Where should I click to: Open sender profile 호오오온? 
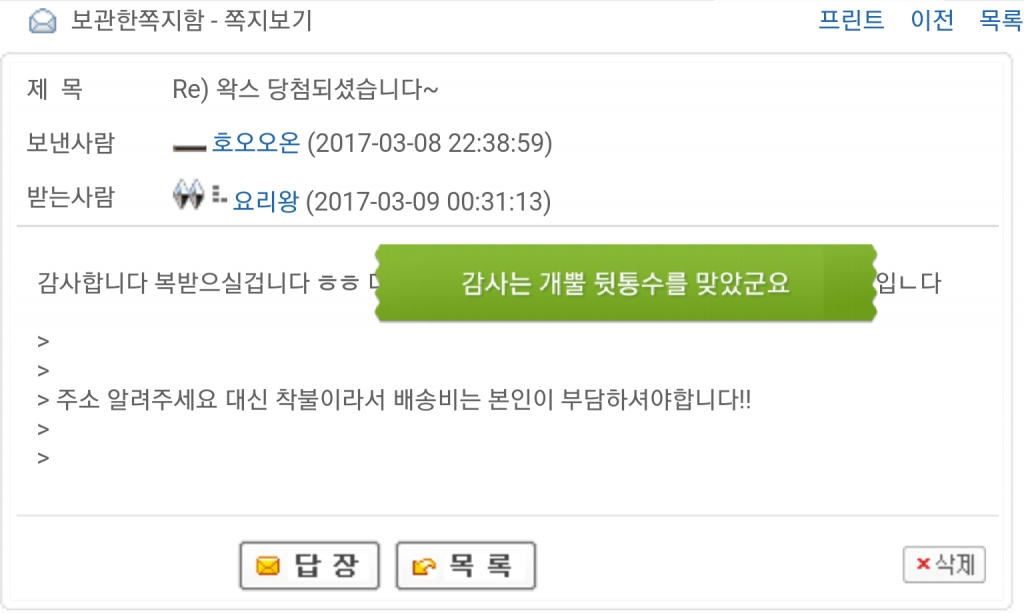(x=255, y=142)
